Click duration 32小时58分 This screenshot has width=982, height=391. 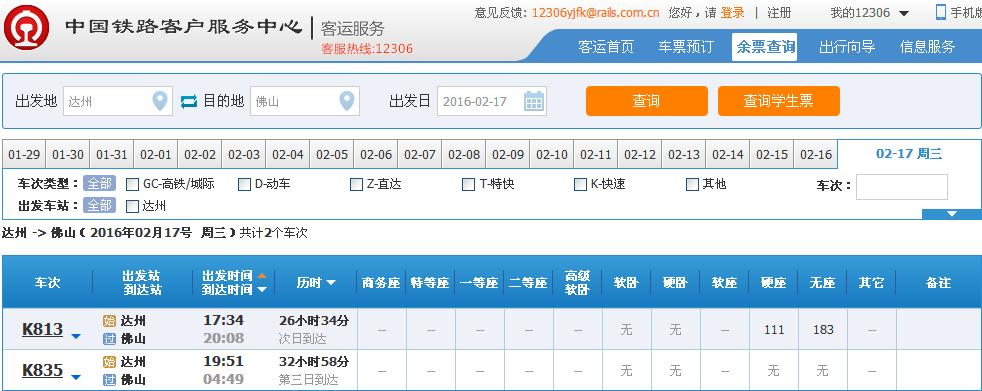[x=314, y=362]
